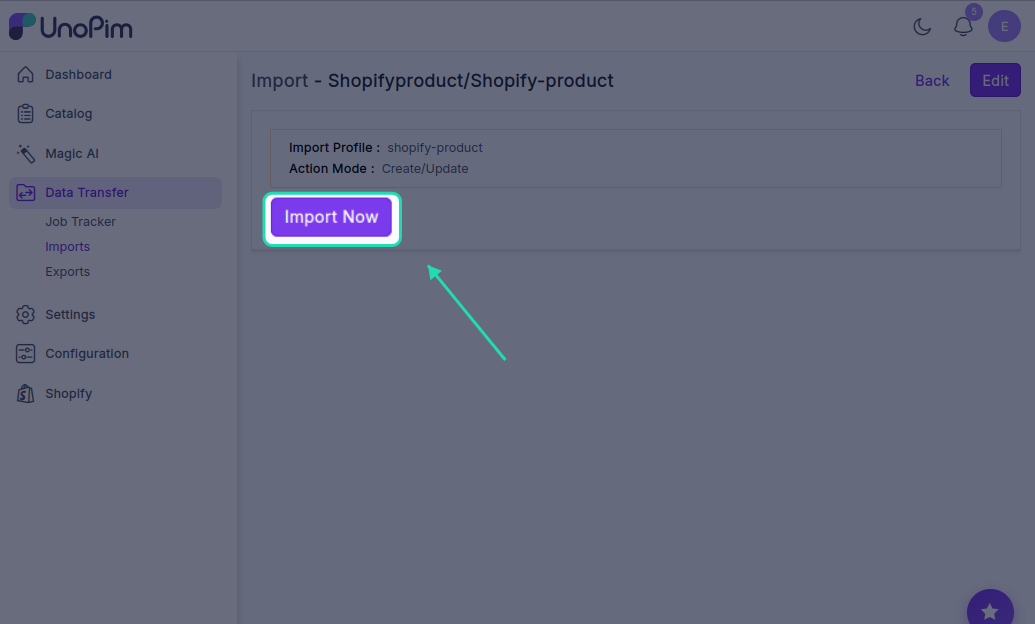The width and height of the screenshot is (1035, 624).
Task: Click the Back link
Action: 931,81
